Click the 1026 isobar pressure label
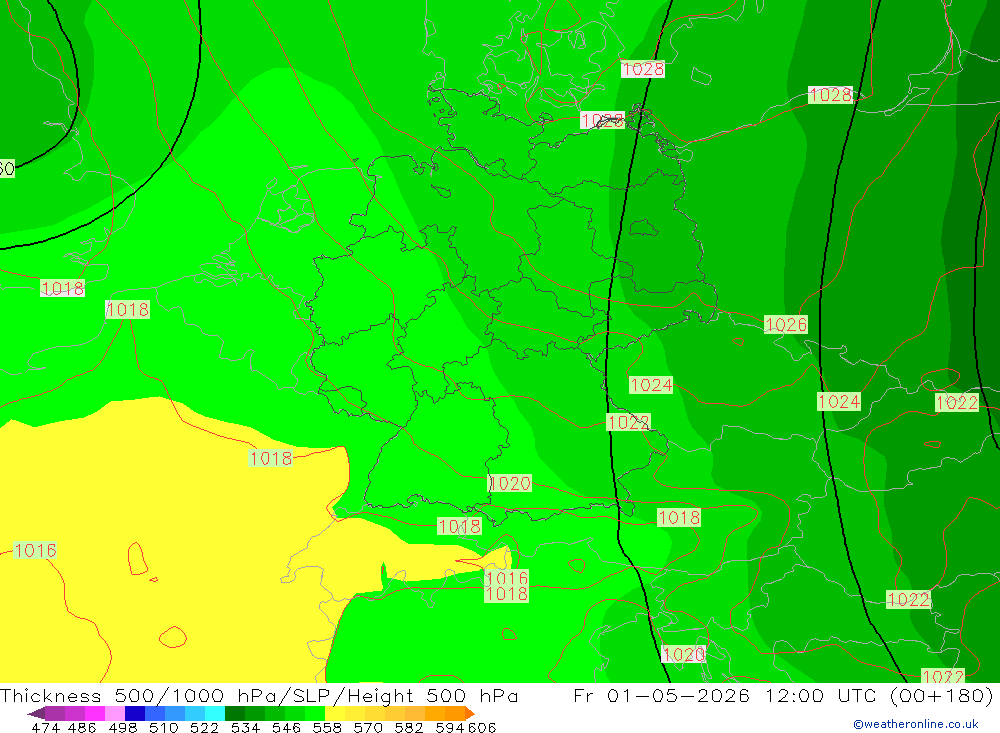Viewport: 1000px width, 733px height. 786,325
